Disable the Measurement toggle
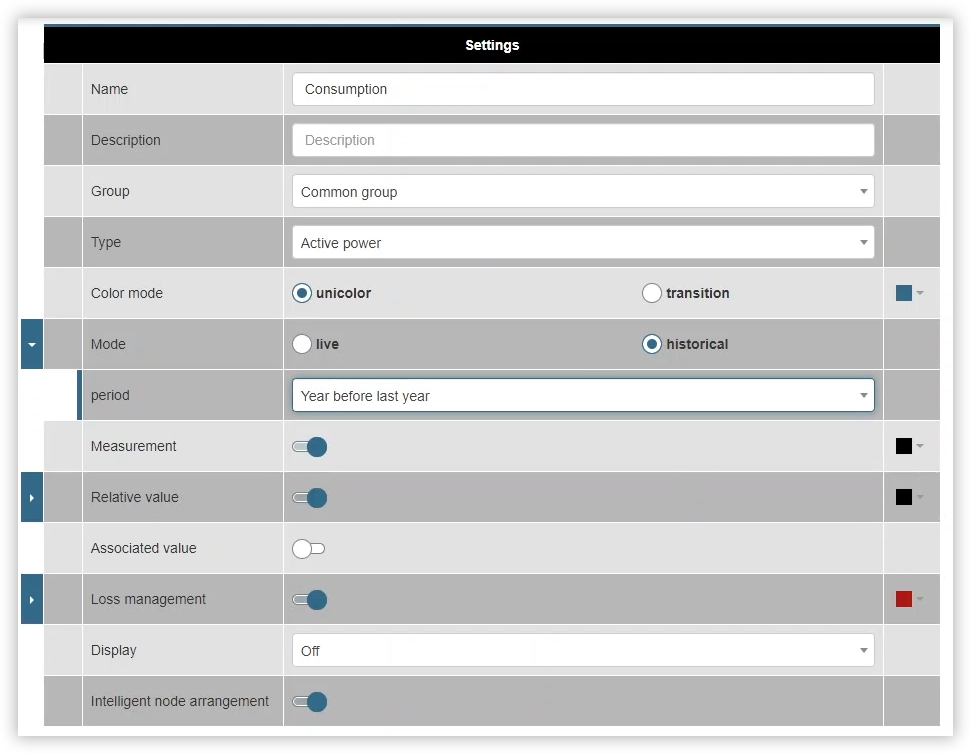Image resolution: width=971 pixels, height=754 pixels. coord(309,446)
